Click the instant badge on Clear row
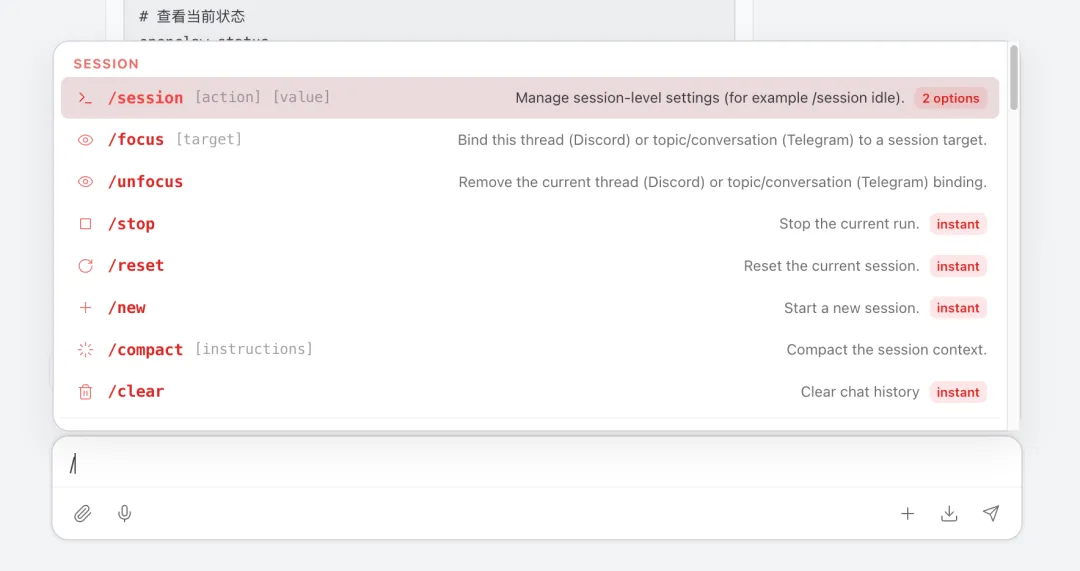This screenshot has height=571, width=1080. point(958,392)
